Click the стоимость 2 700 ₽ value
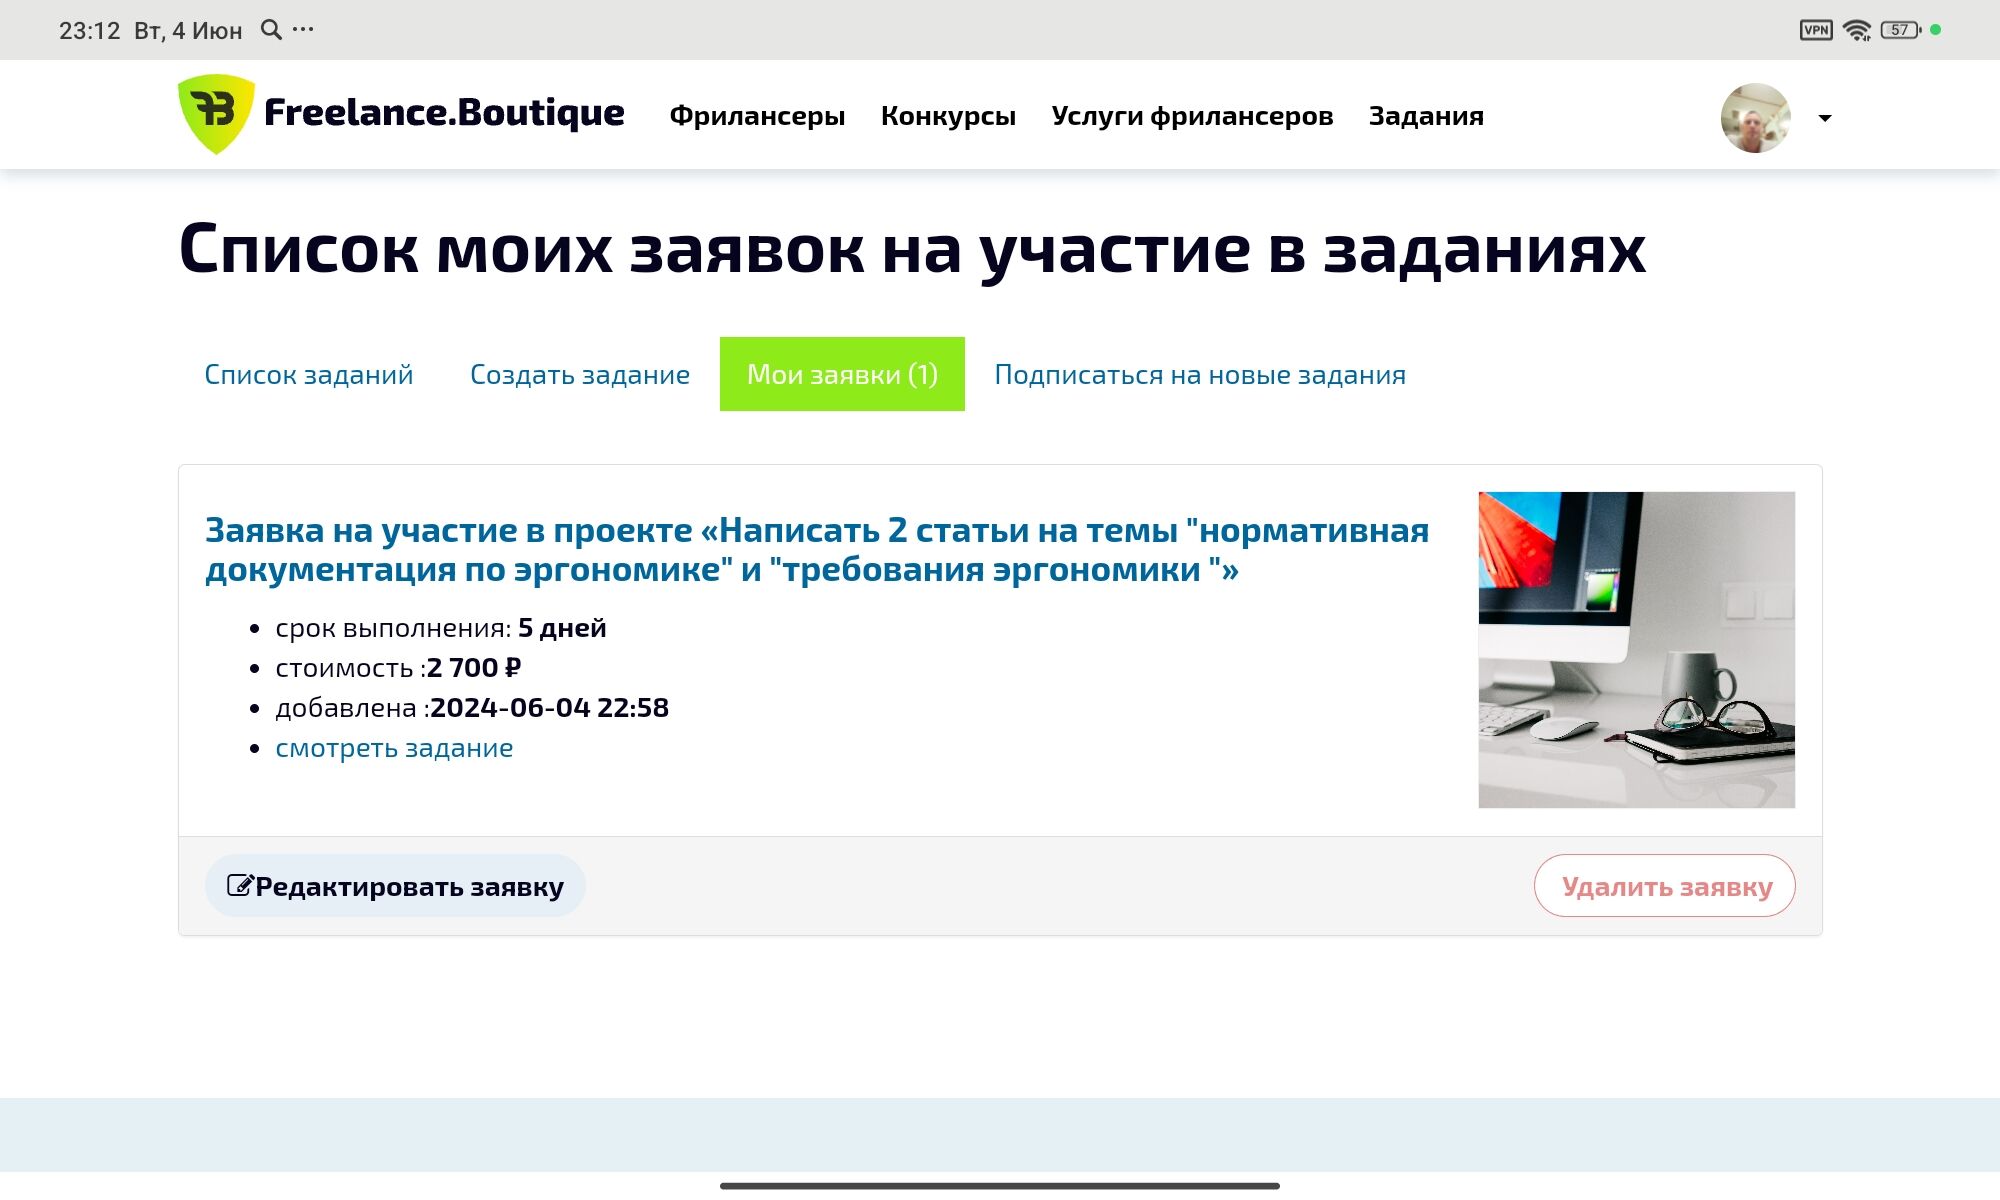This screenshot has width=2000, height=1200. (x=474, y=668)
